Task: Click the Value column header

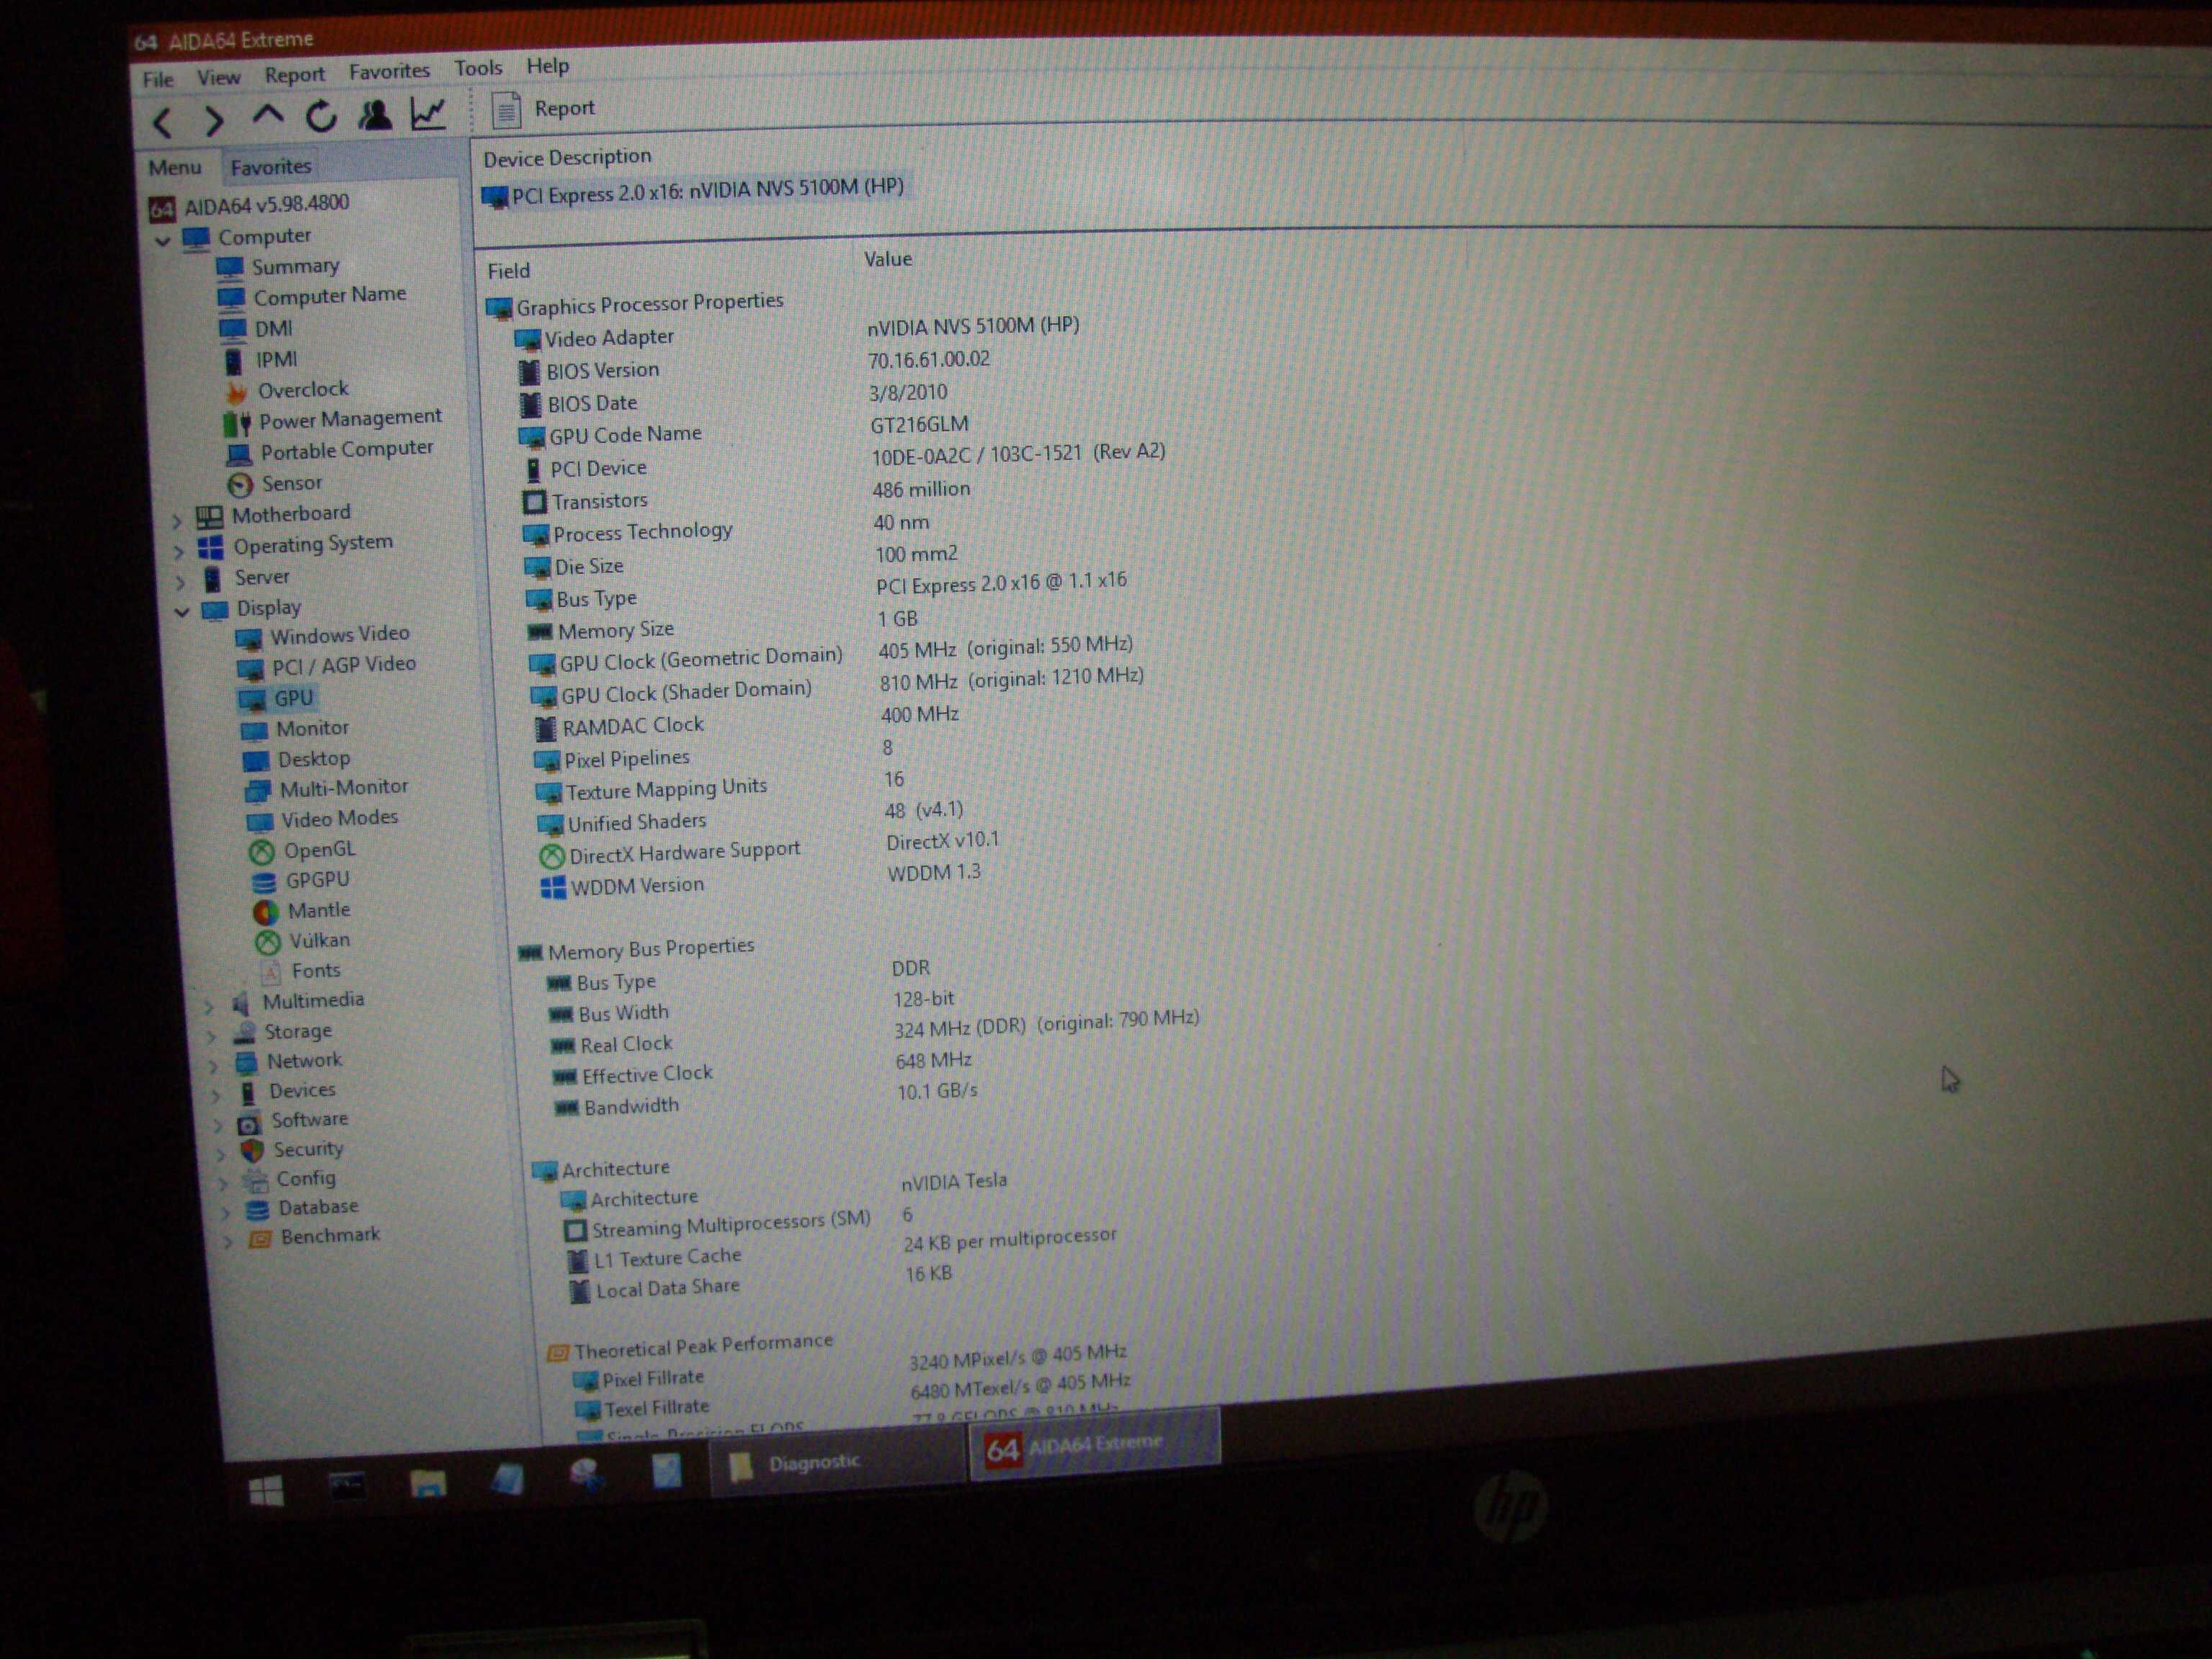Action: tap(888, 259)
